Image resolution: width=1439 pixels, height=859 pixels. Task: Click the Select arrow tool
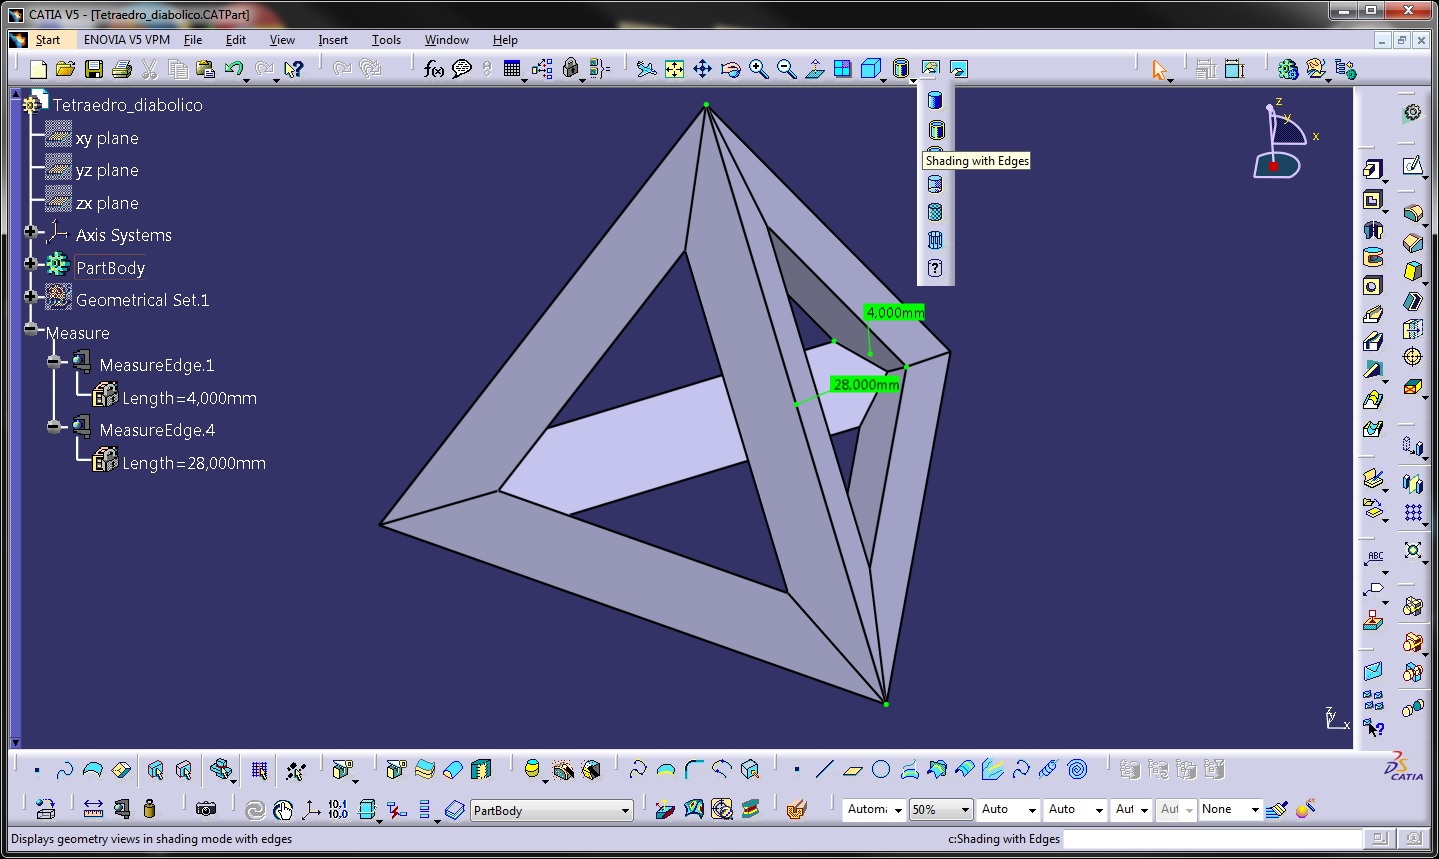(1159, 69)
